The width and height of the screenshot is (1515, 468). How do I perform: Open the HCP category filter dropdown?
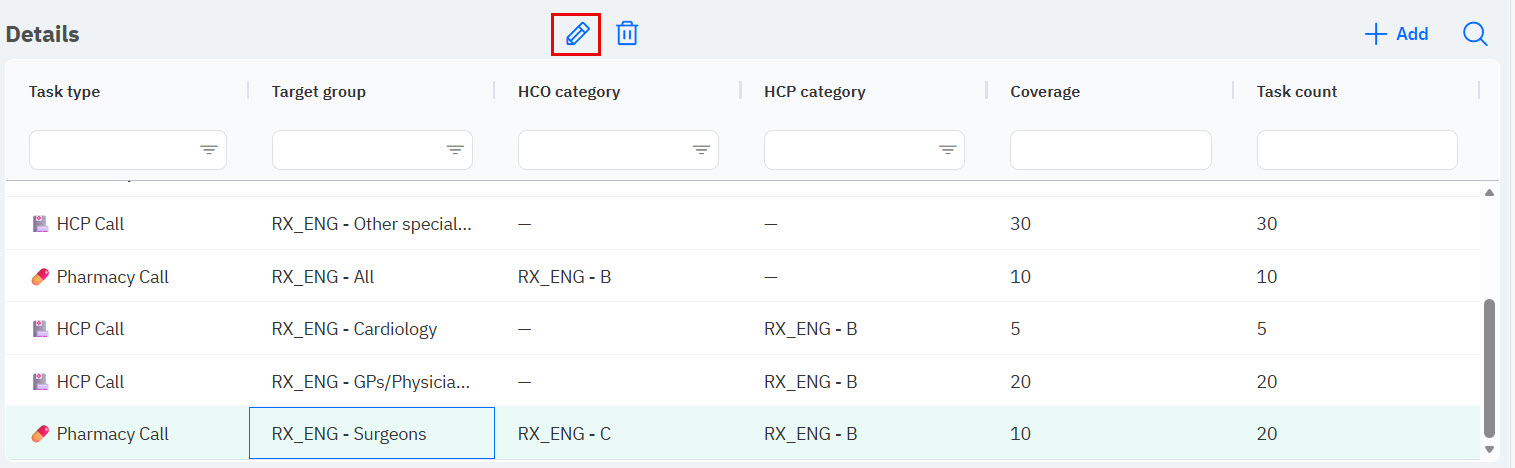click(x=947, y=150)
